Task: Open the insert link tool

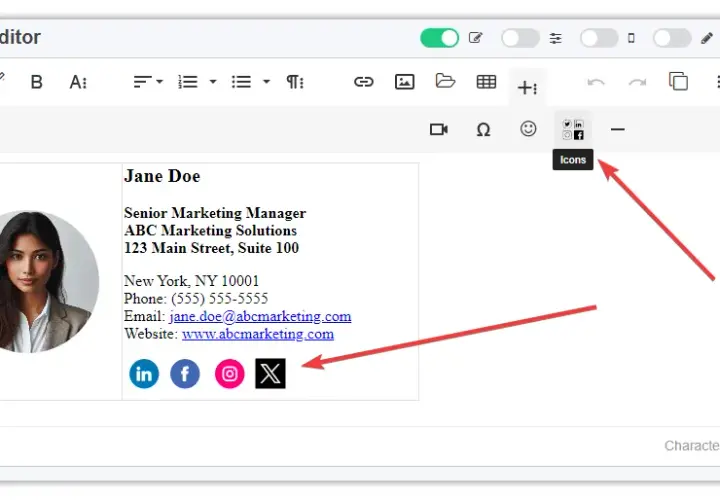Action: pyautogui.click(x=364, y=82)
